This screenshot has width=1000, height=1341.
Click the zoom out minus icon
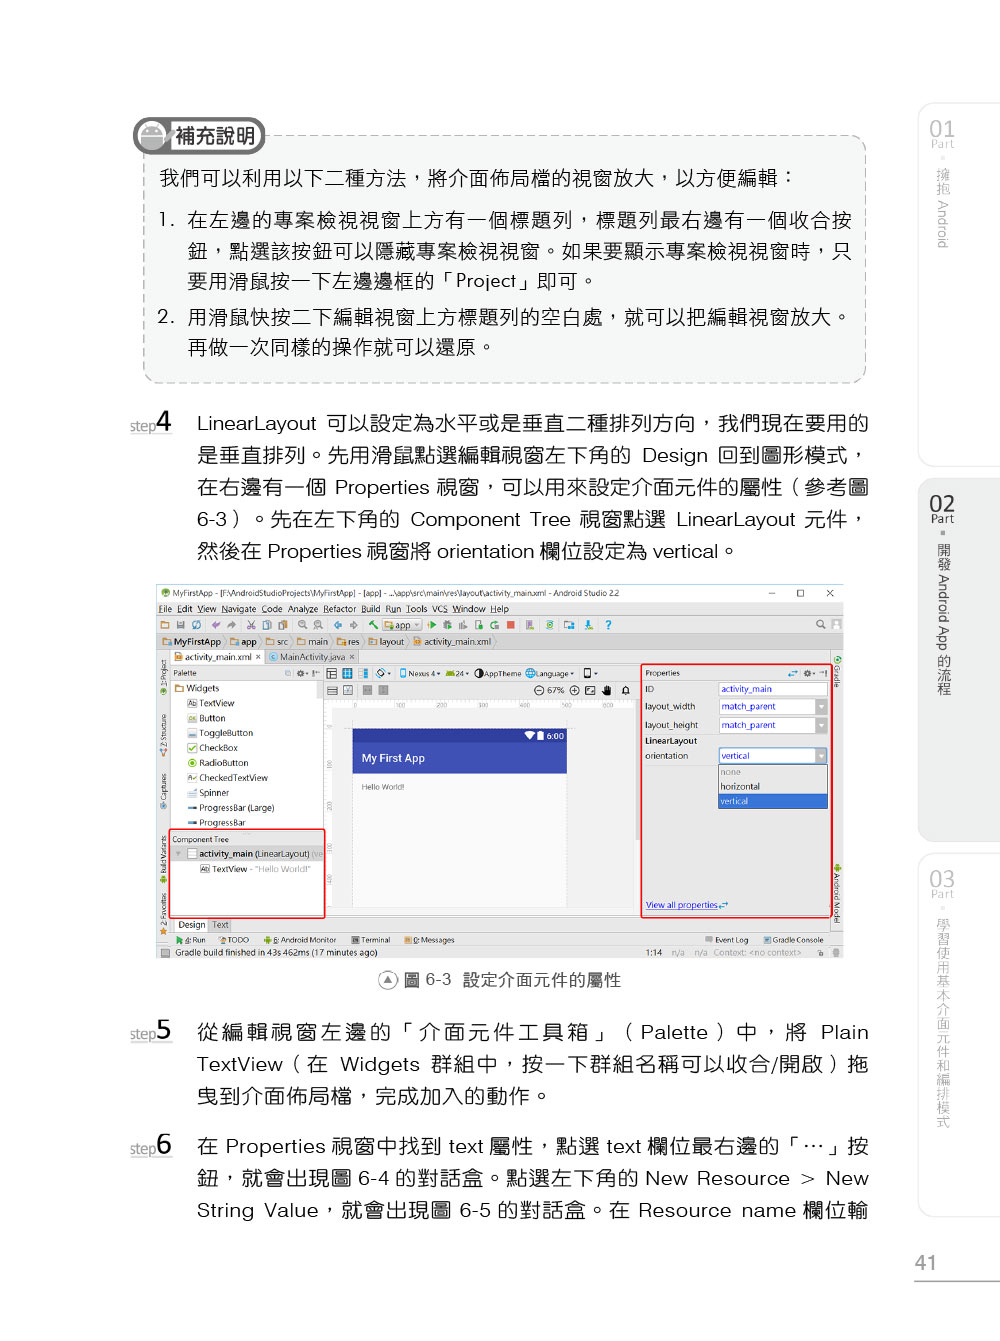click(539, 691)
